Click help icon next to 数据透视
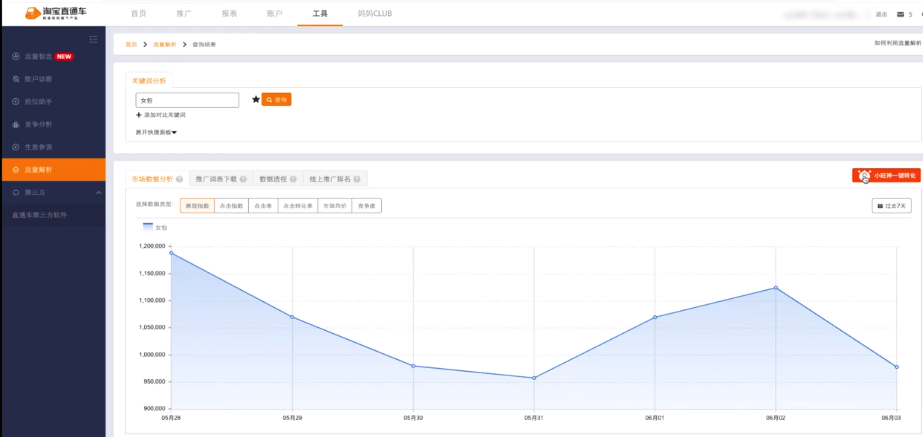This screenshot has width=923, height=437. point(293,179)
